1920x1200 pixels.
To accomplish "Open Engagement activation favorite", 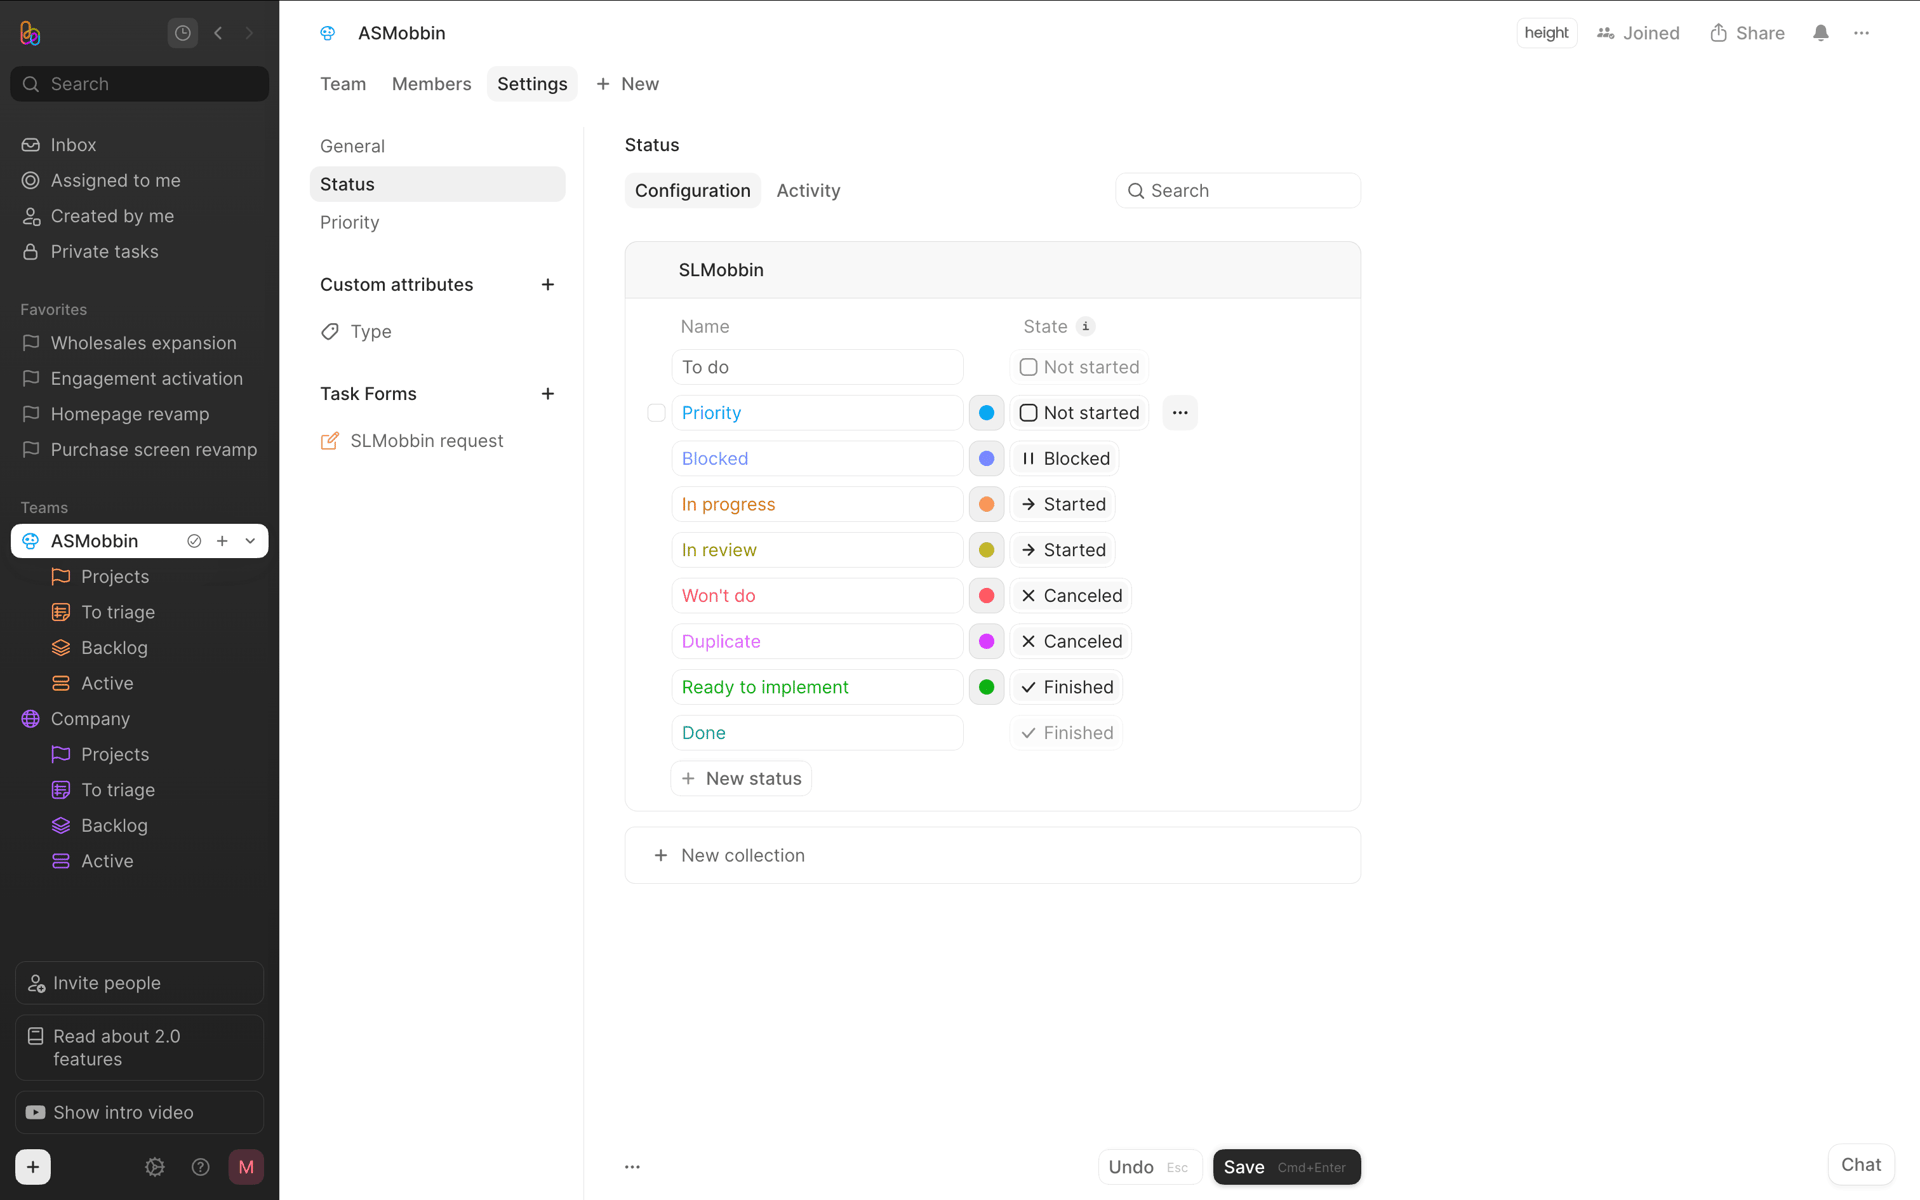I will tap(139, 379).
